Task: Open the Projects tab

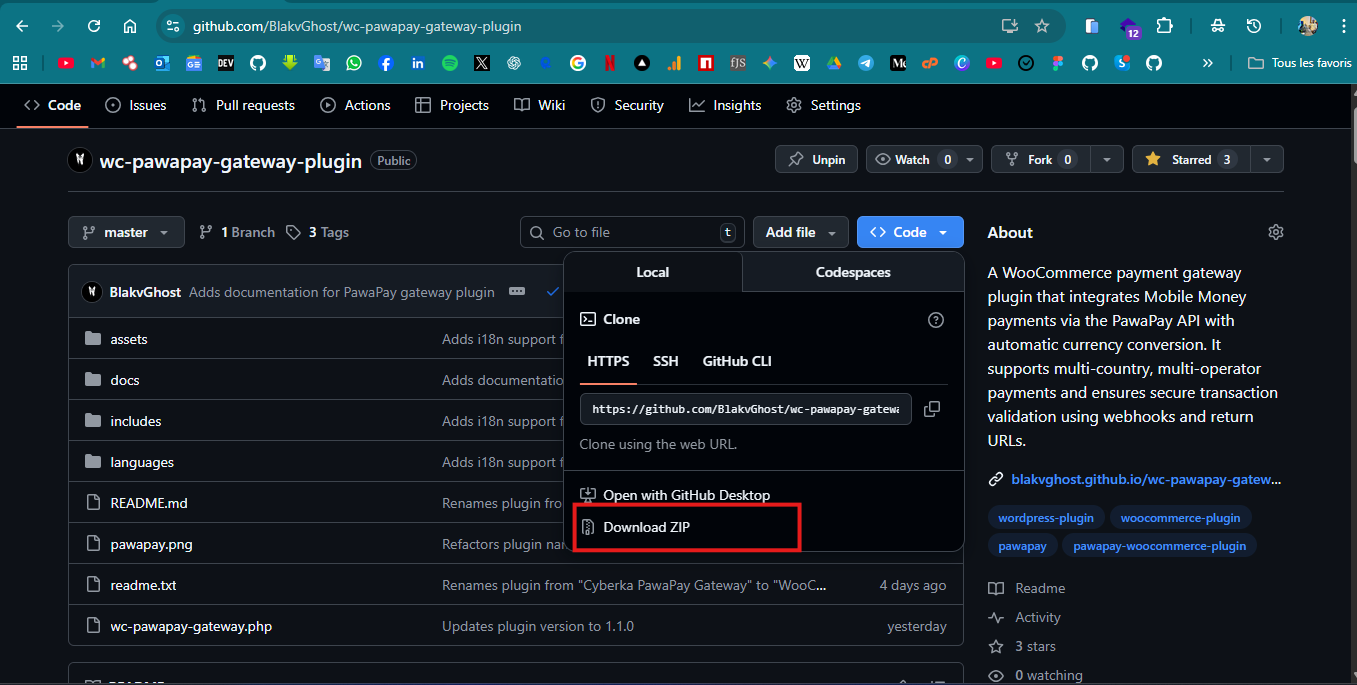Action: click(x=452, y=105)
